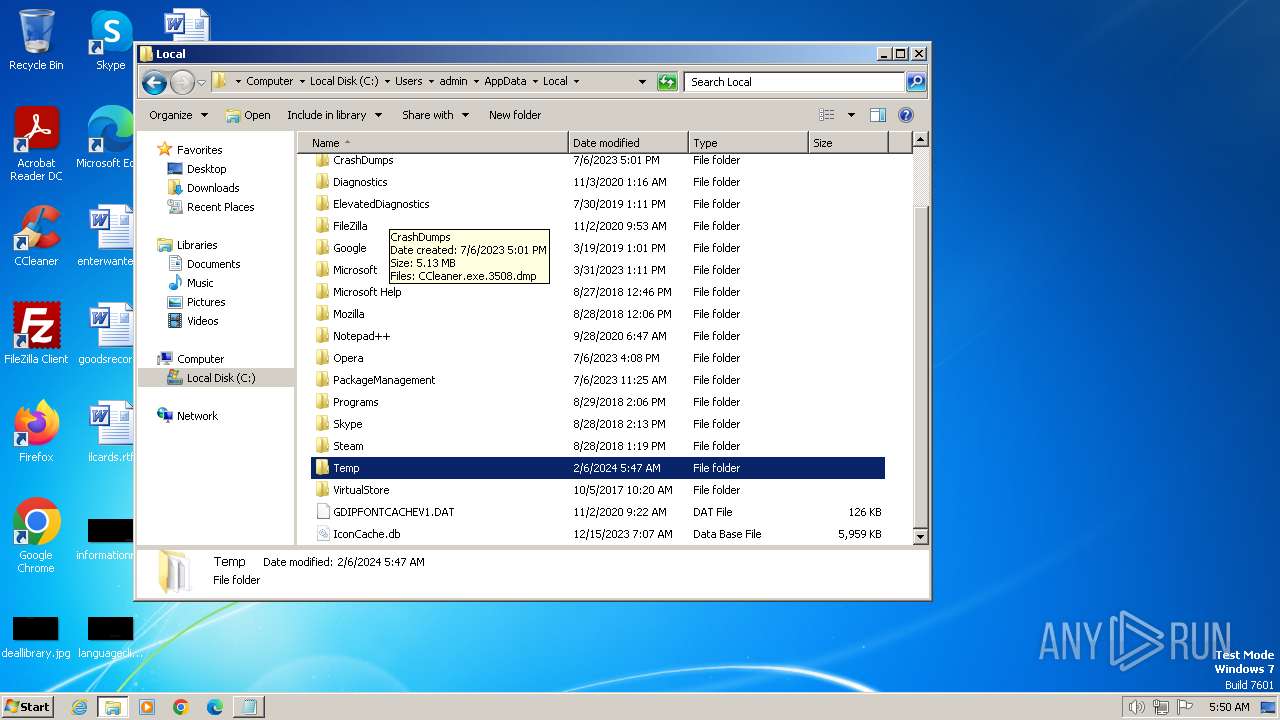This screenshot has width=1280, height=720.
Task: Open Recycle Bin on the desktop
Action: [36, 40]
